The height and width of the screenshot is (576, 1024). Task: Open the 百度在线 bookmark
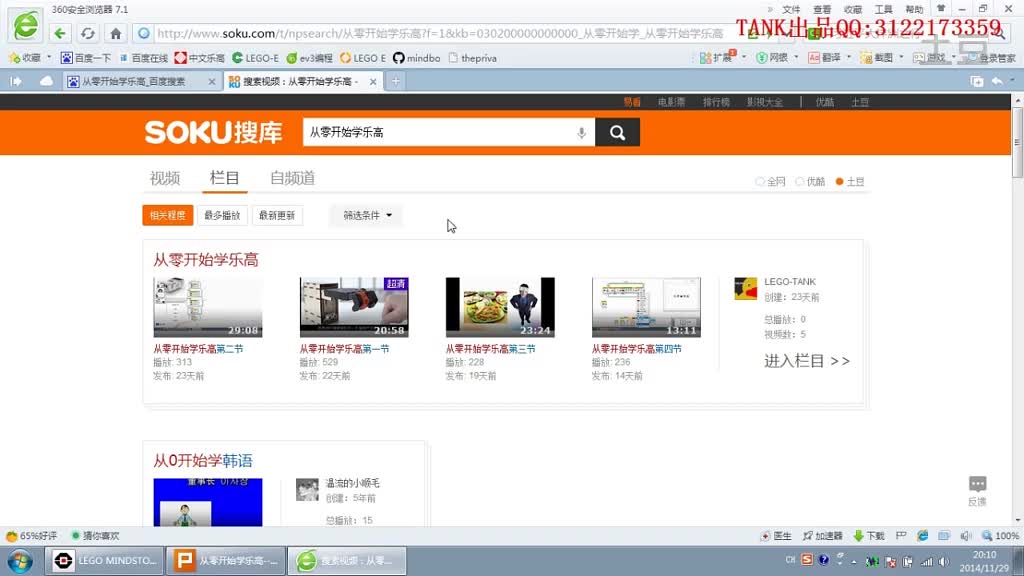click(x=144, y=58)
